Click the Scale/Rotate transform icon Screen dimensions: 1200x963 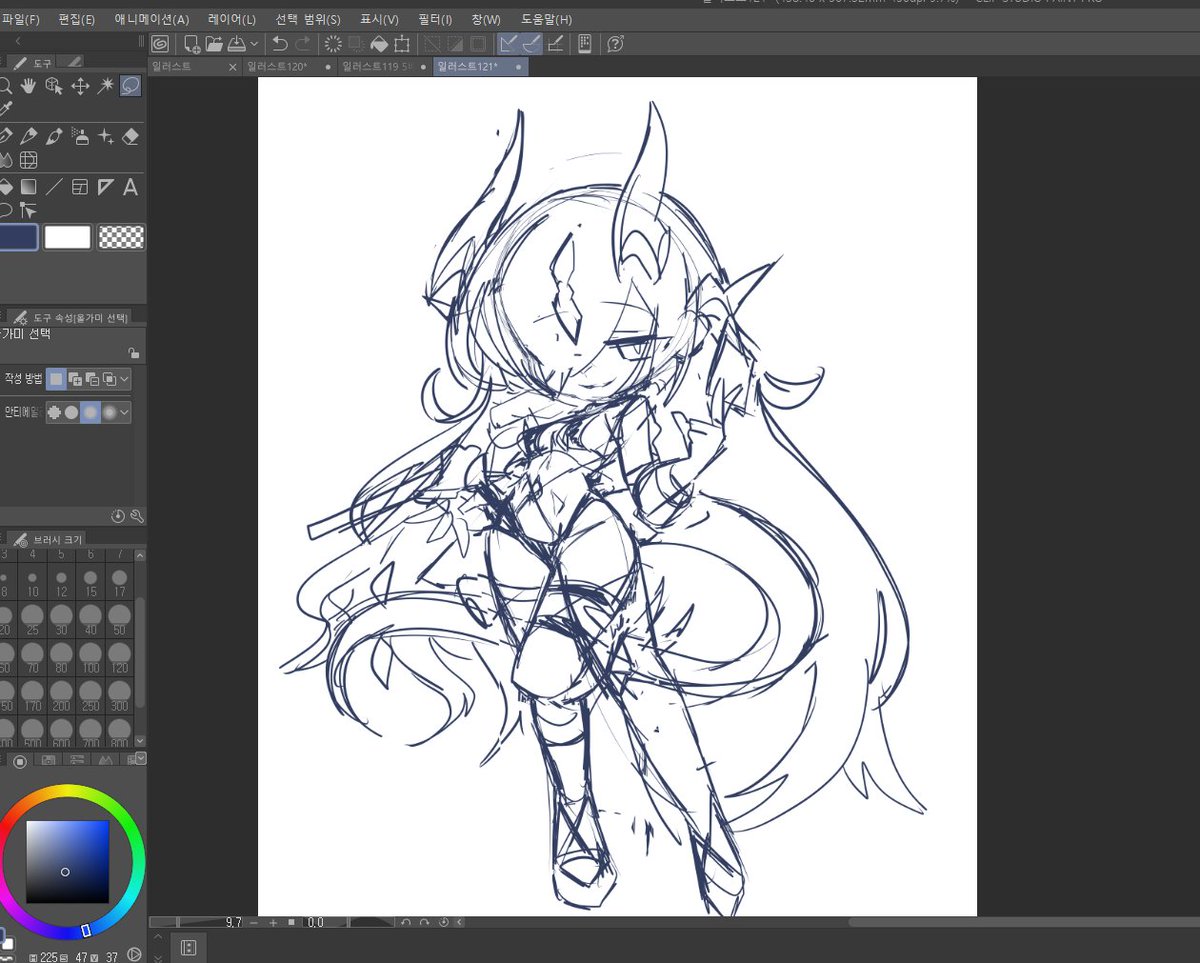pos(402,44)
